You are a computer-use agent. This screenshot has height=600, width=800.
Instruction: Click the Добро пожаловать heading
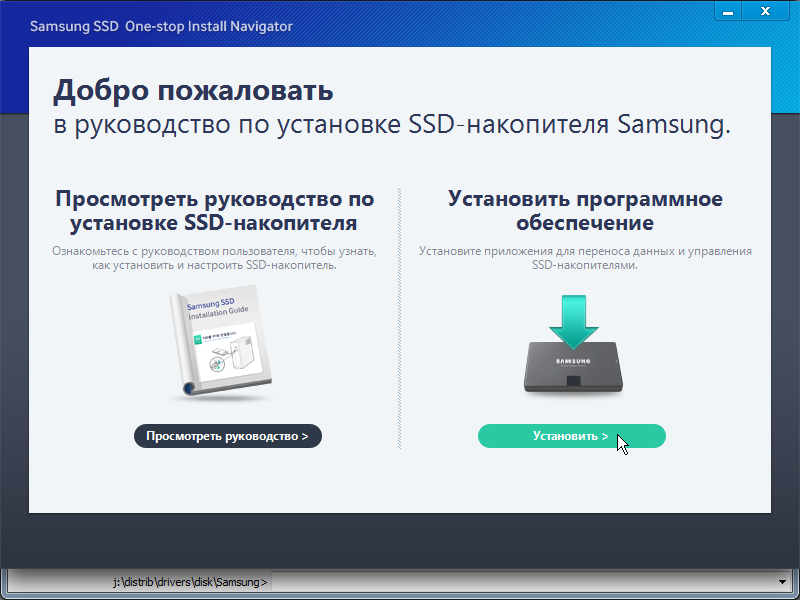coord(193,91)
